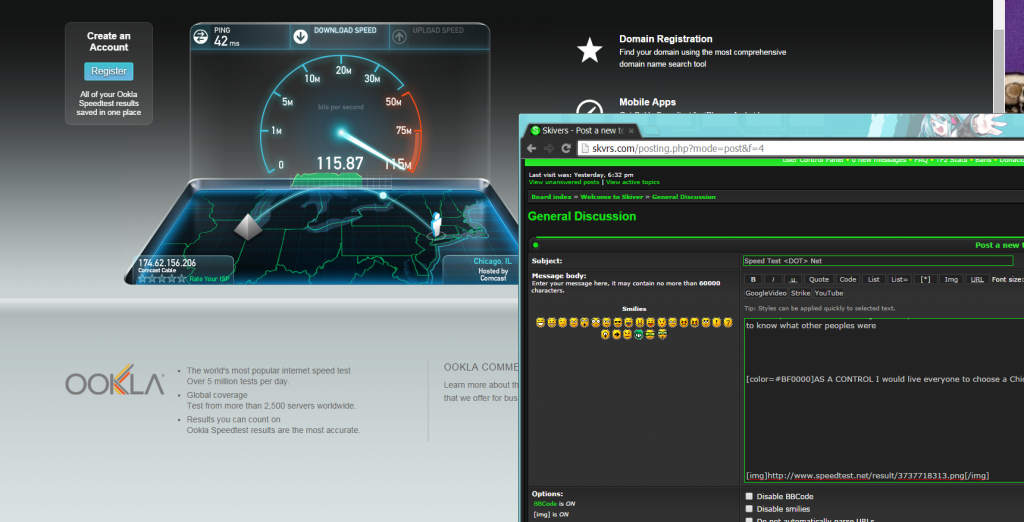The width and height of the screenshot is (1024, 522).
Task: Click the first ISP rating star
Action: pyautogui.click(x=143, y=279)
